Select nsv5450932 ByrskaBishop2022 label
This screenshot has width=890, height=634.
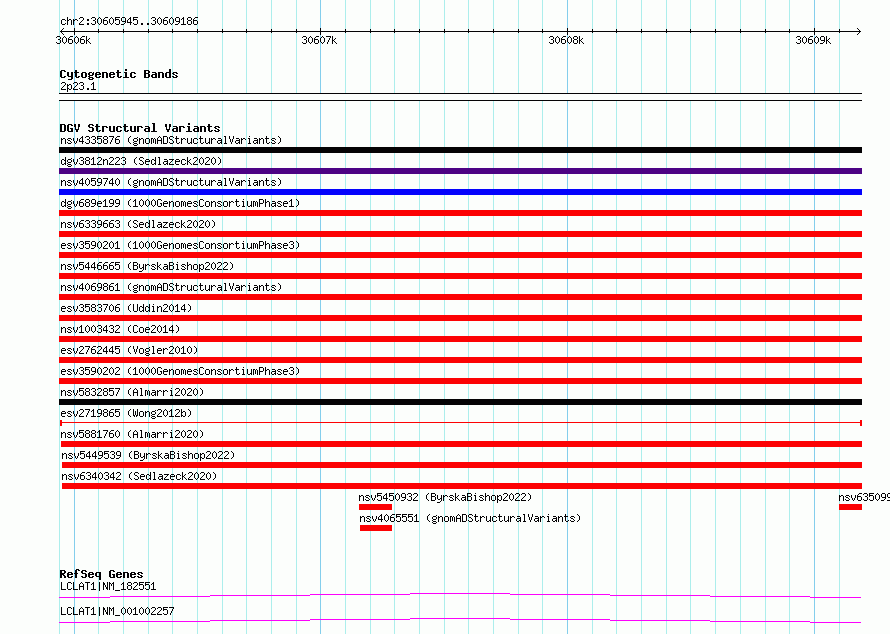tap(445, 497)
